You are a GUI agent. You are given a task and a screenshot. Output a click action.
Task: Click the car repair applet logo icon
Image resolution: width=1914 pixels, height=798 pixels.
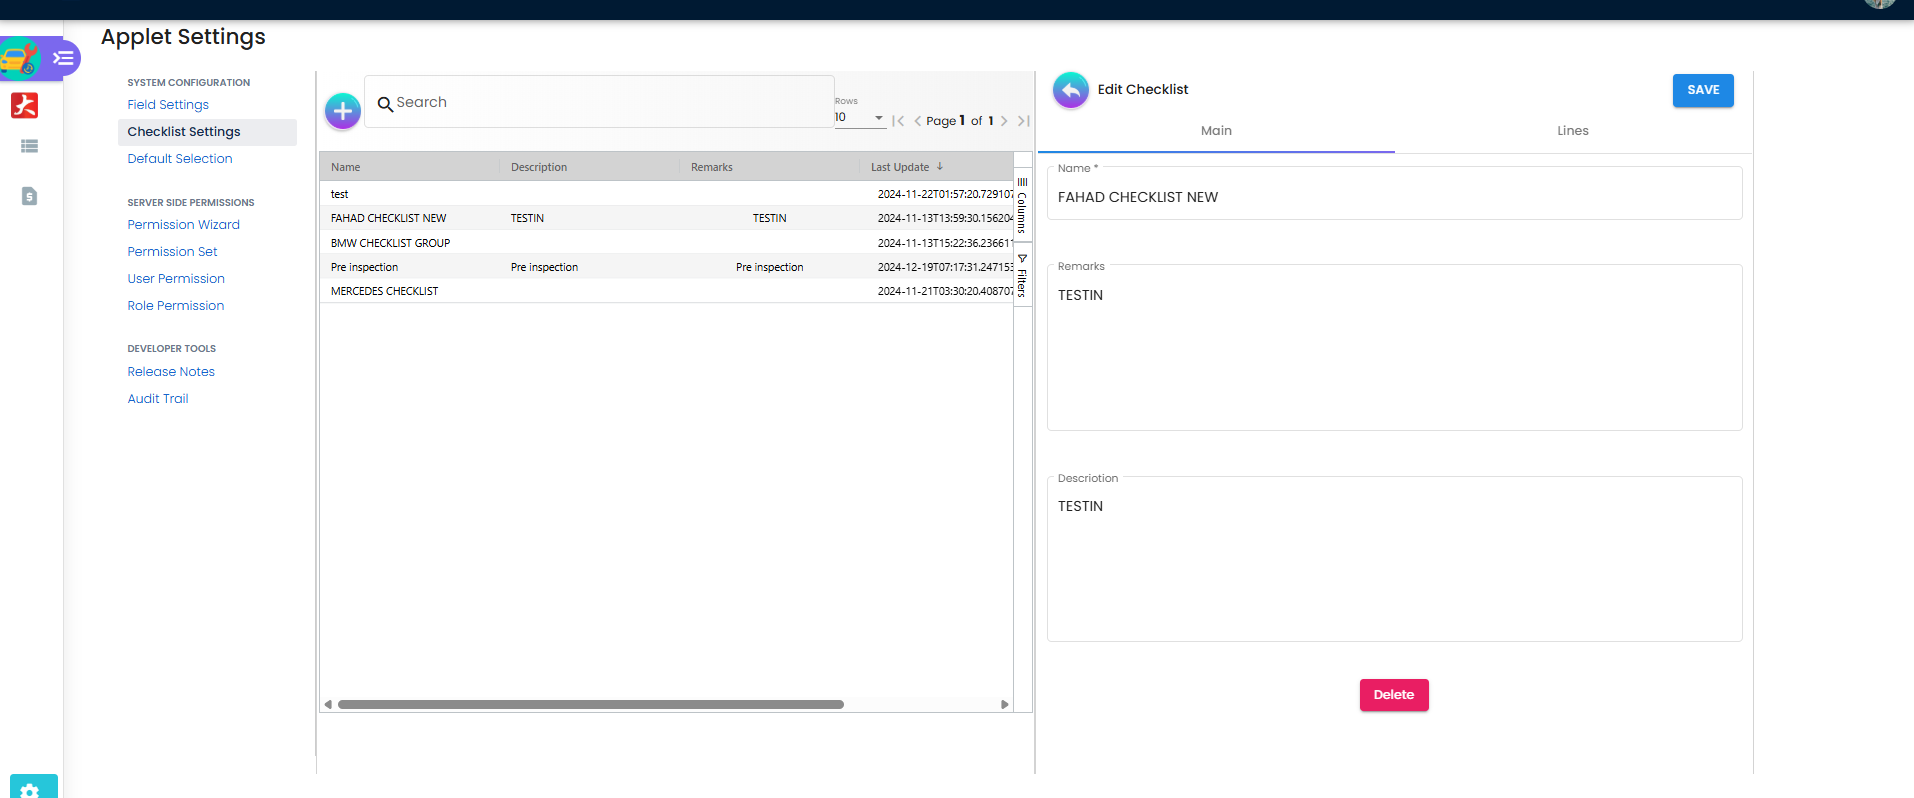coord(19,58)
